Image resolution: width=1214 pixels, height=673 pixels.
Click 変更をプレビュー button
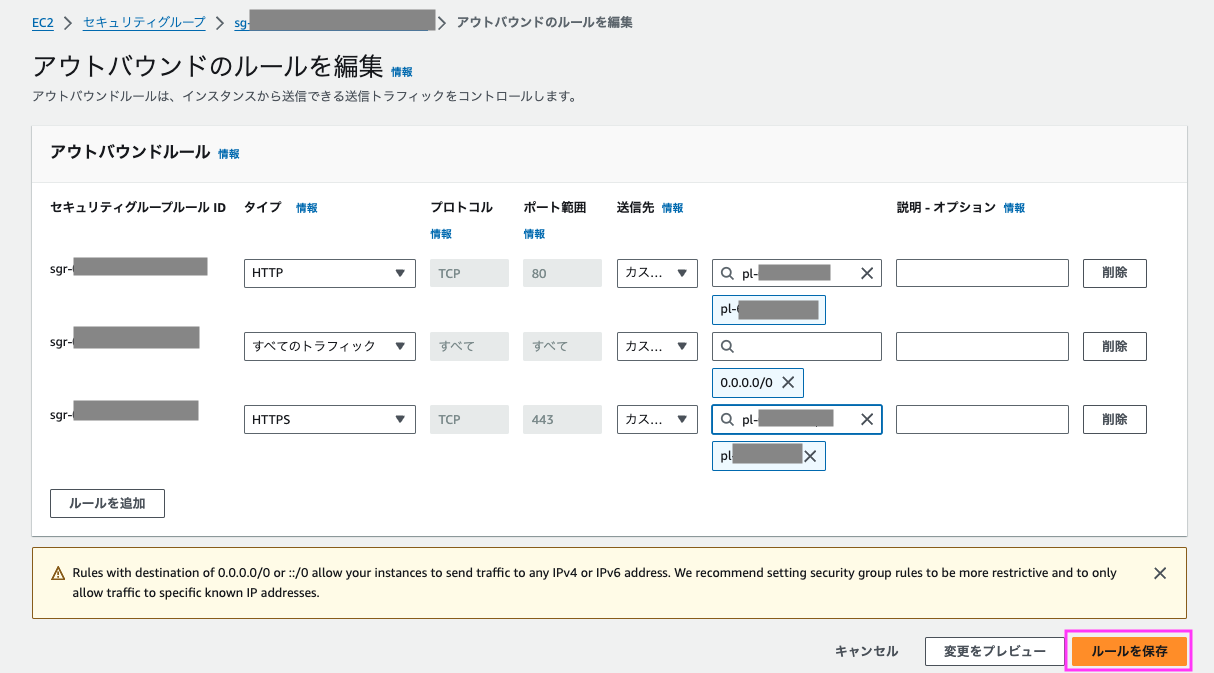[994, 651]
